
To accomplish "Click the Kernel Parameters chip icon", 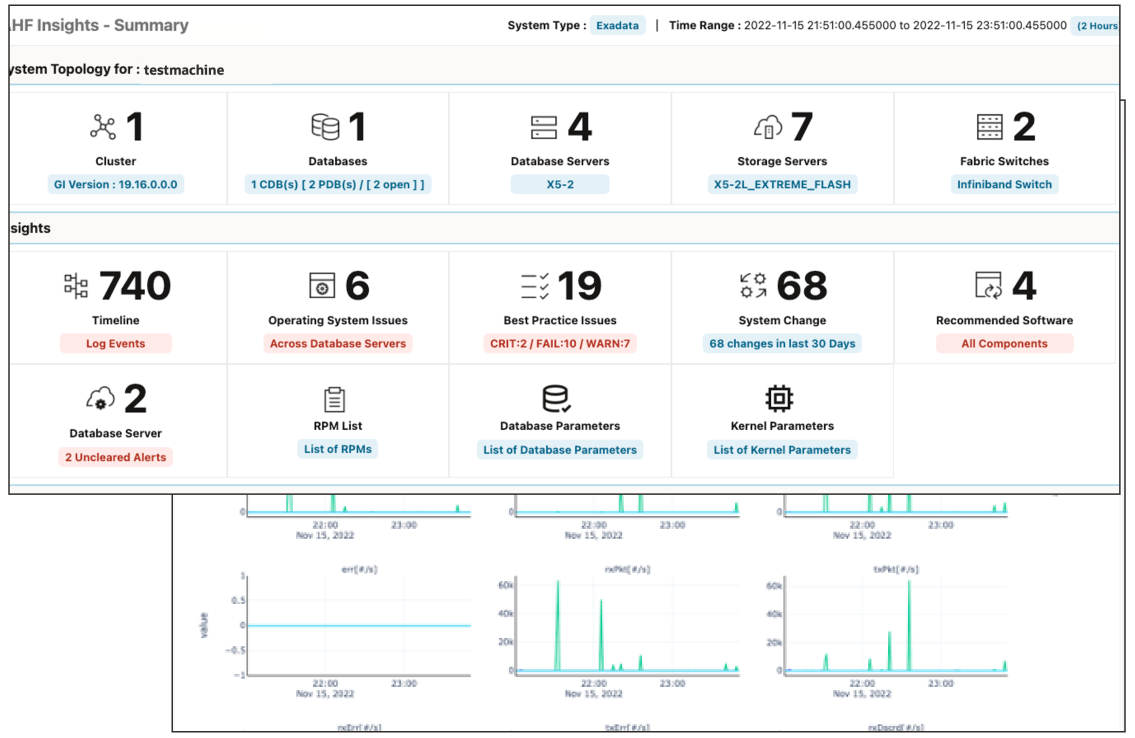I will click(780, 398).
